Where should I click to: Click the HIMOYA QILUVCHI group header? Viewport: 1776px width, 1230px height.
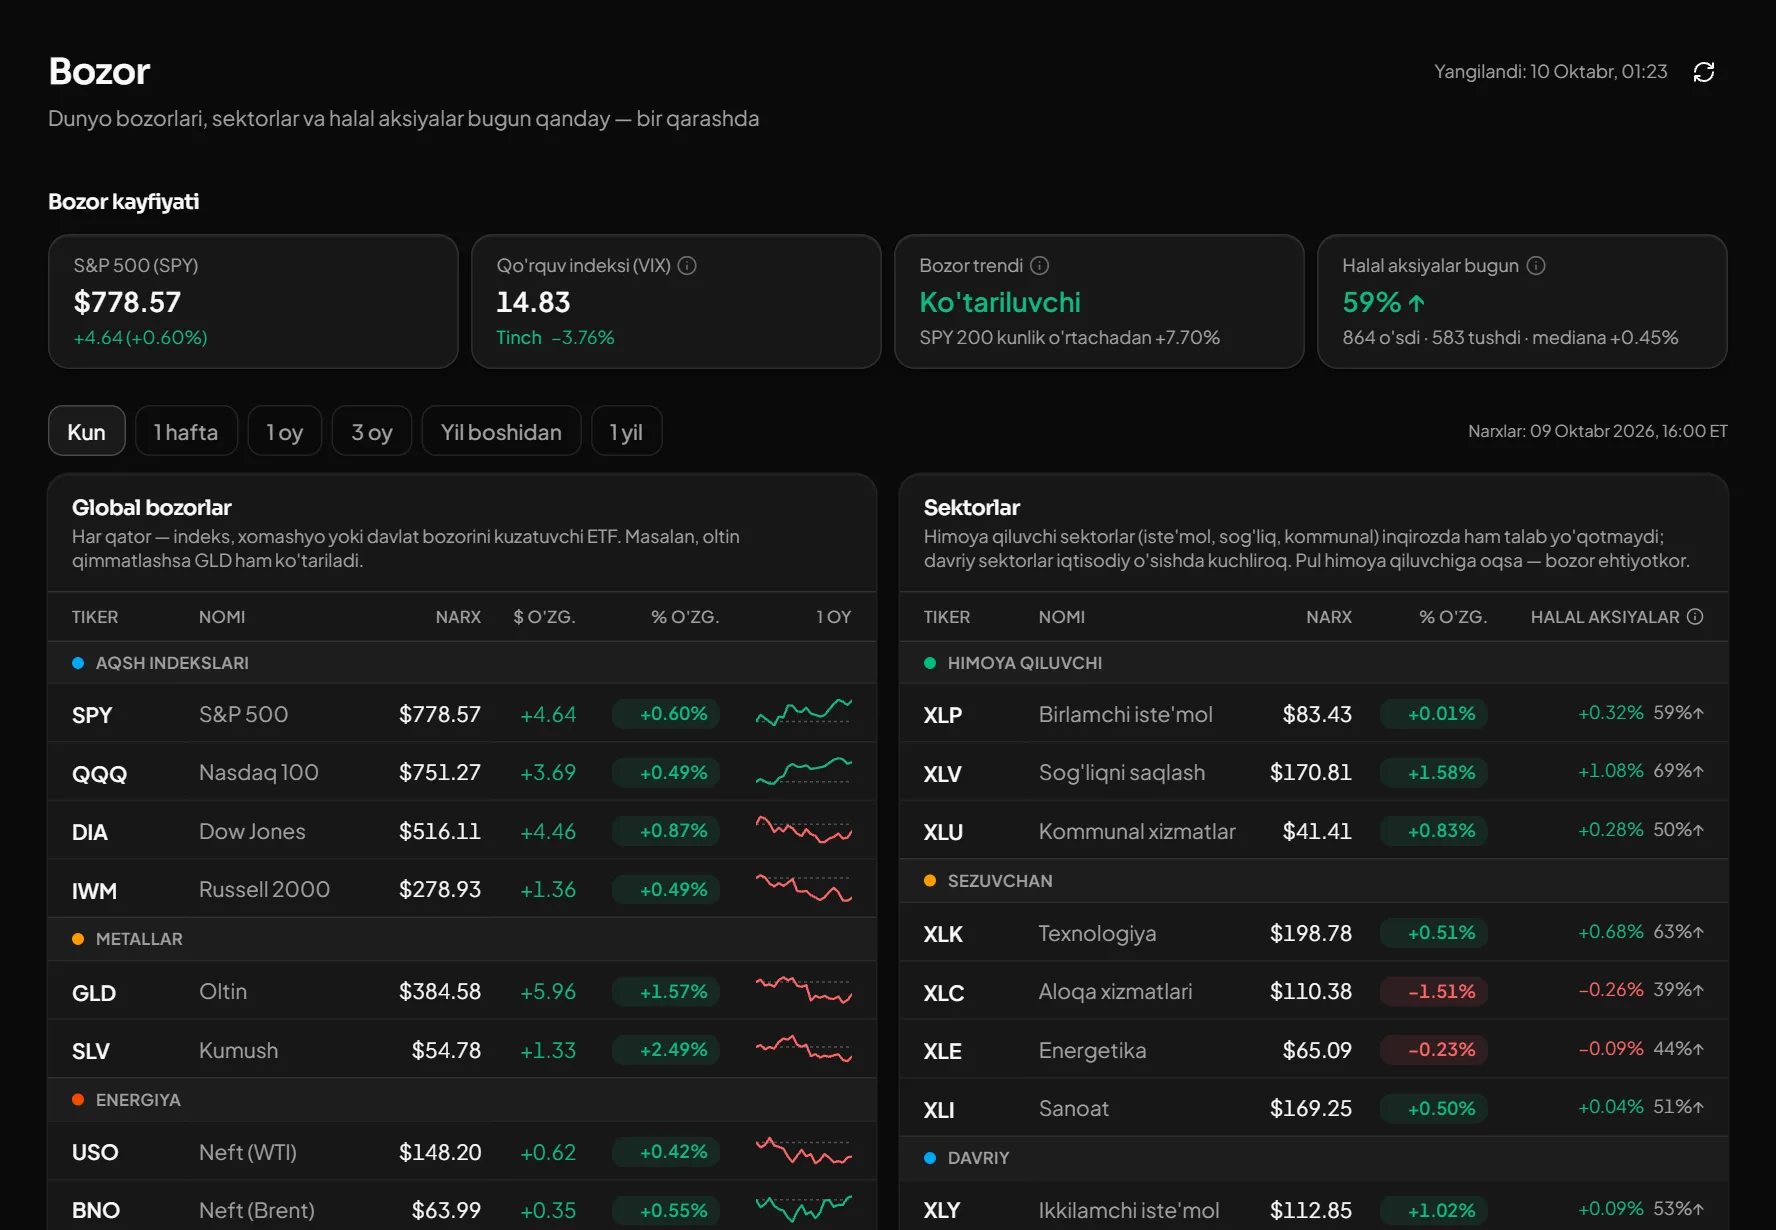1314,663
